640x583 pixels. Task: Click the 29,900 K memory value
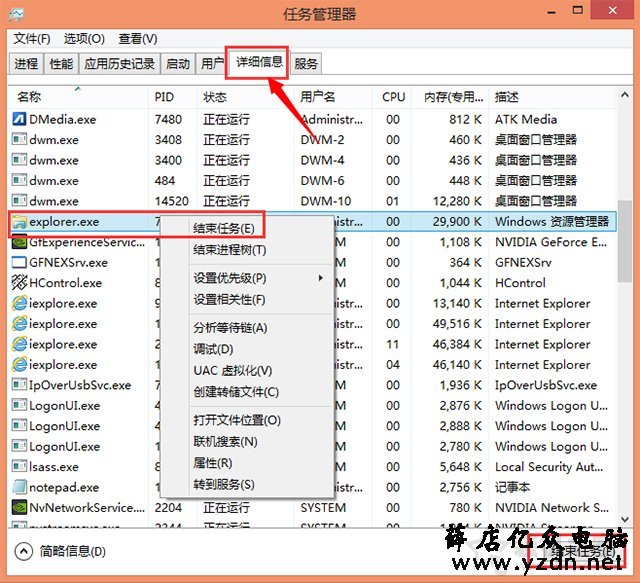pos(457,221)
